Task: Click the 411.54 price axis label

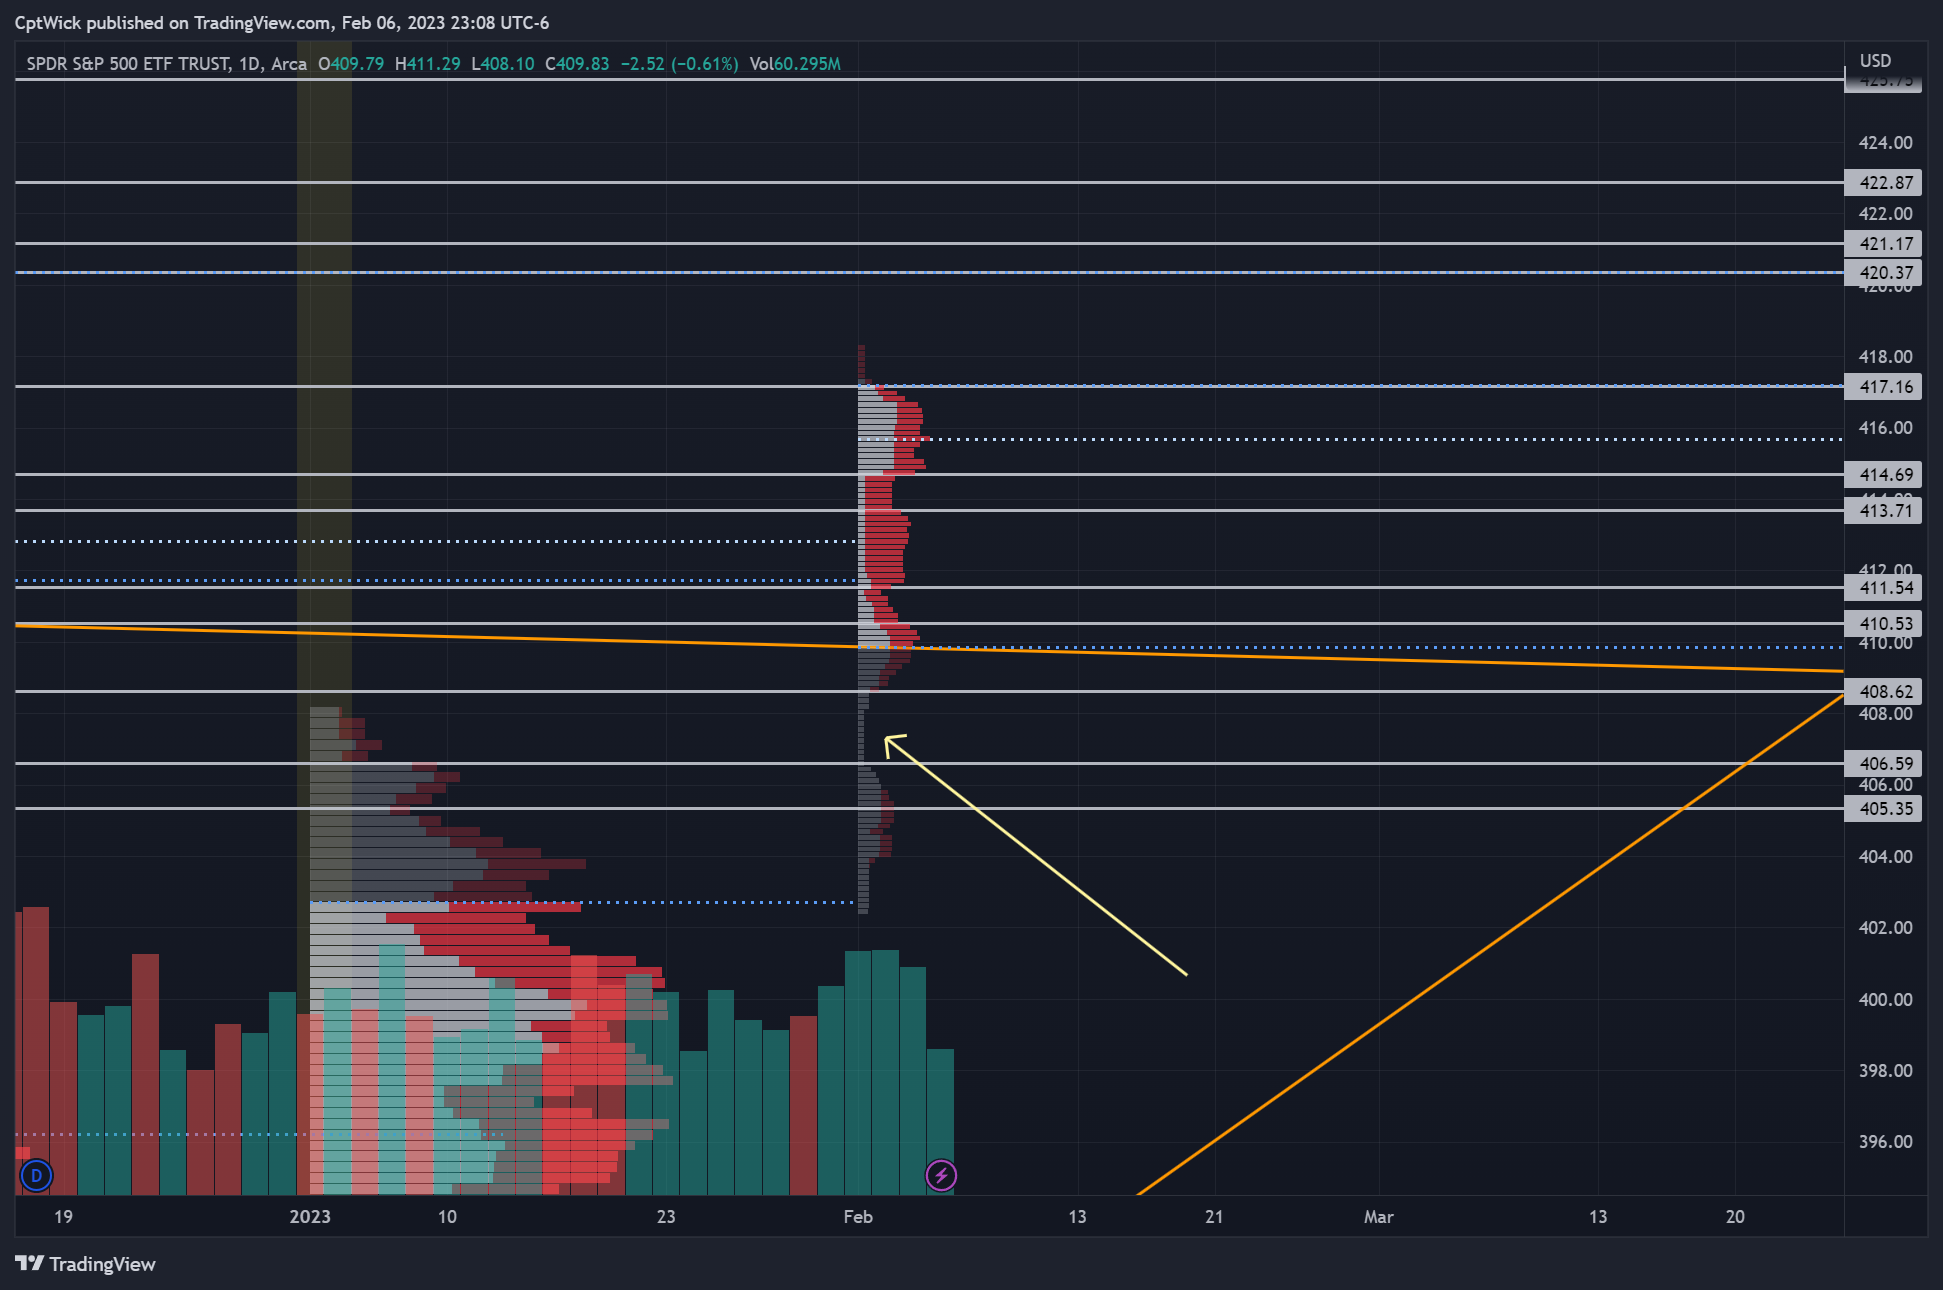Action: (x=1884, y=588)
